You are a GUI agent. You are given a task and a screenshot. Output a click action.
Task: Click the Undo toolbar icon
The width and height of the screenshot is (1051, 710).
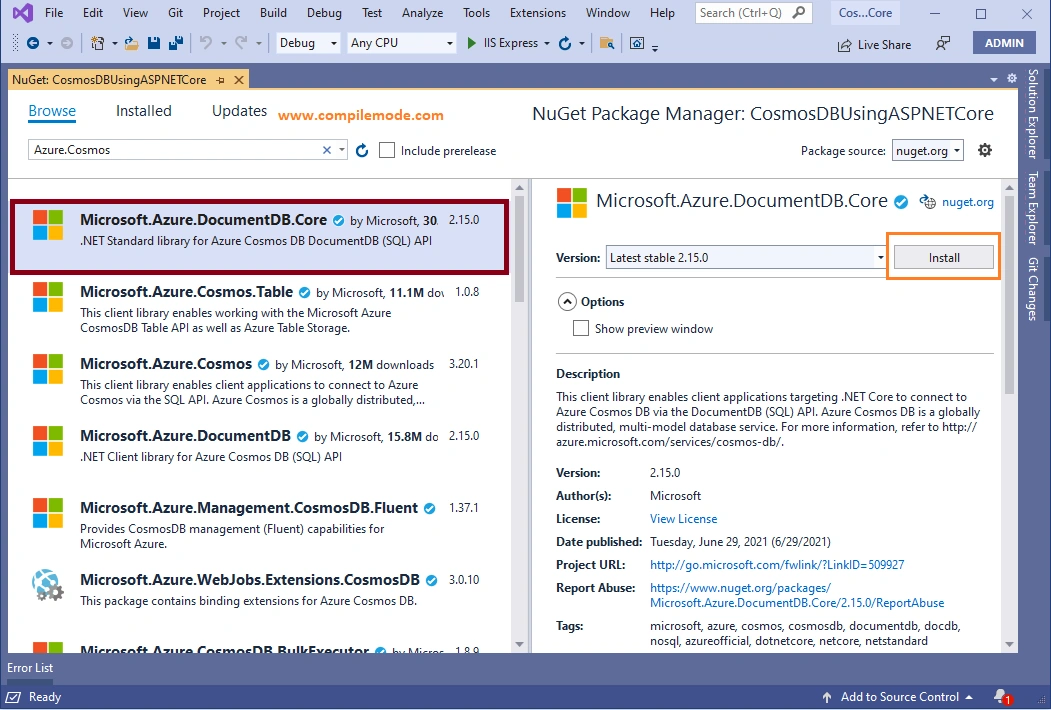tap(206, 43)
